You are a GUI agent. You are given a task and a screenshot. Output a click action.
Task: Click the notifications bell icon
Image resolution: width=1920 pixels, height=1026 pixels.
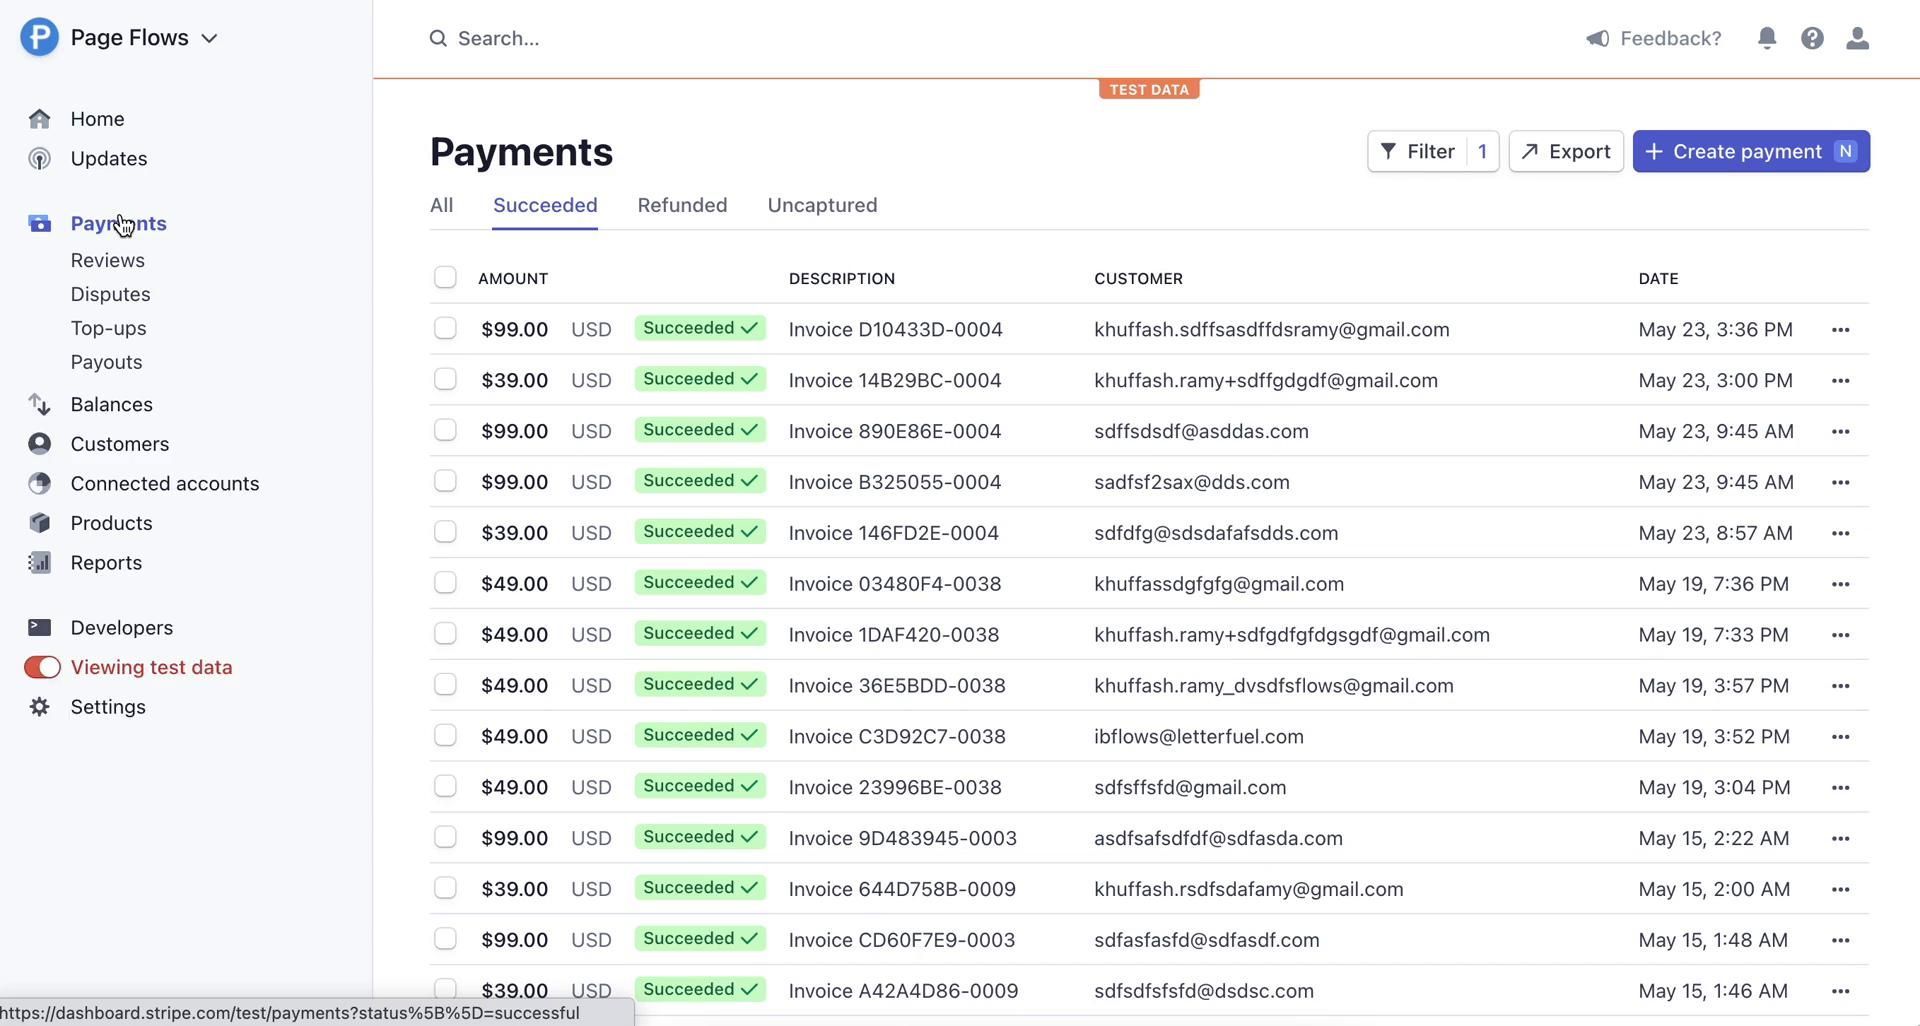pos(1767,38)
